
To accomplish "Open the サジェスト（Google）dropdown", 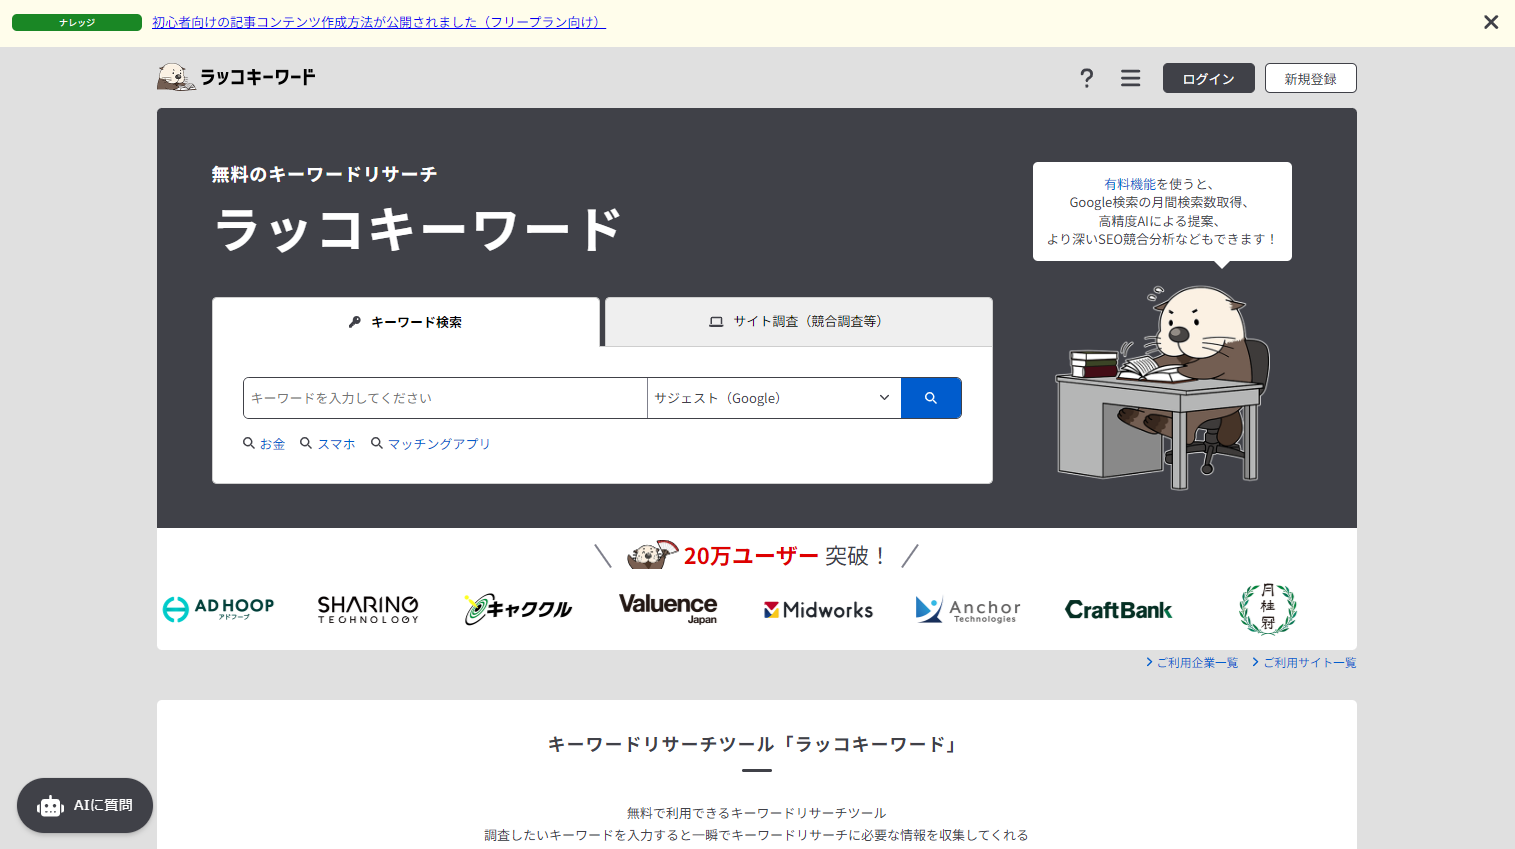I will pyautogui.click(x=774, y=398).
